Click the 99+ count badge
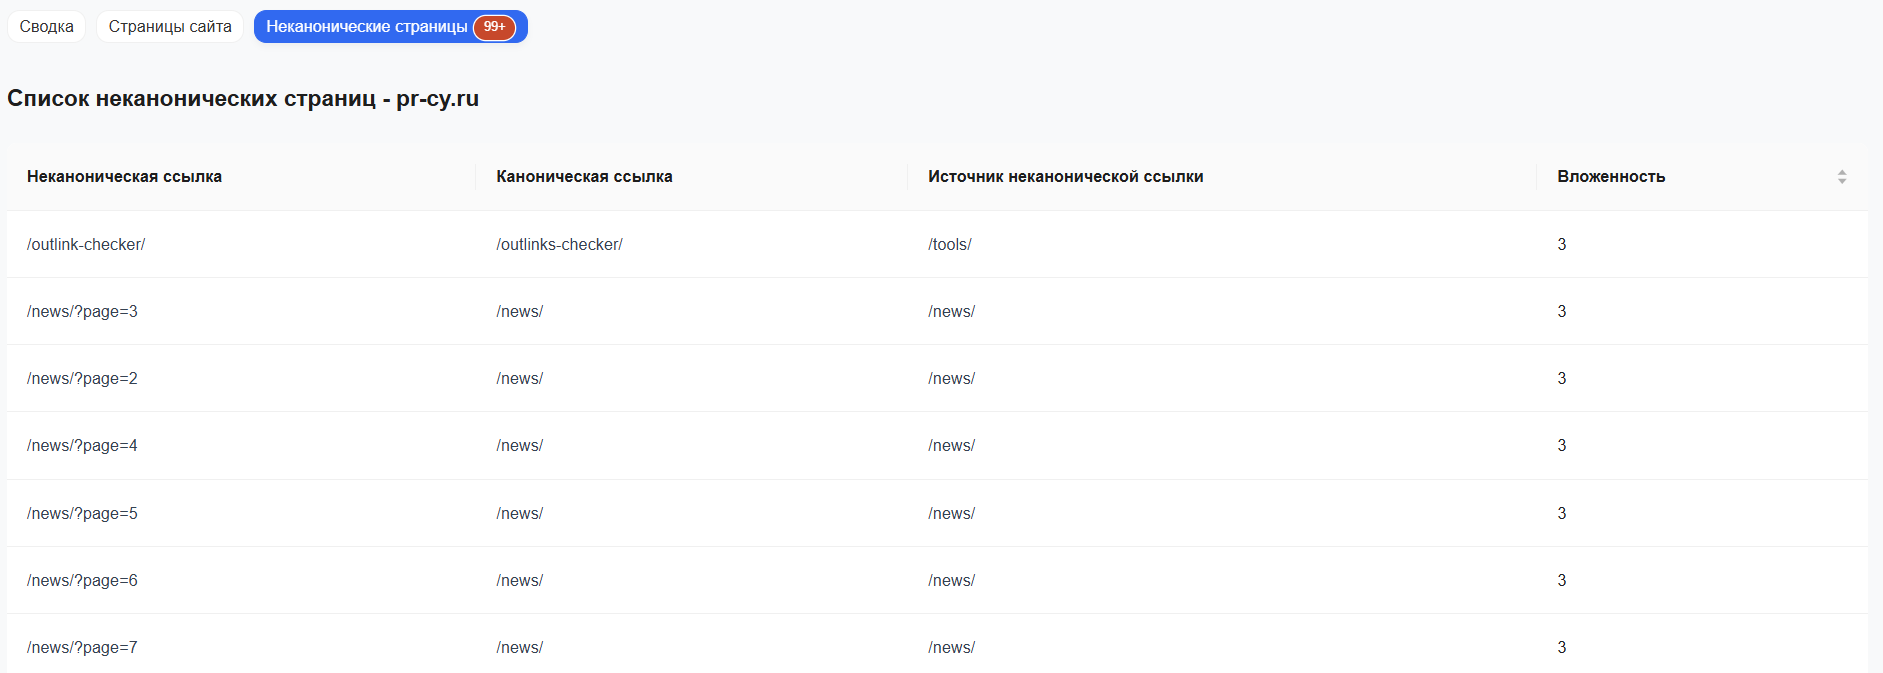 point(495,27)
